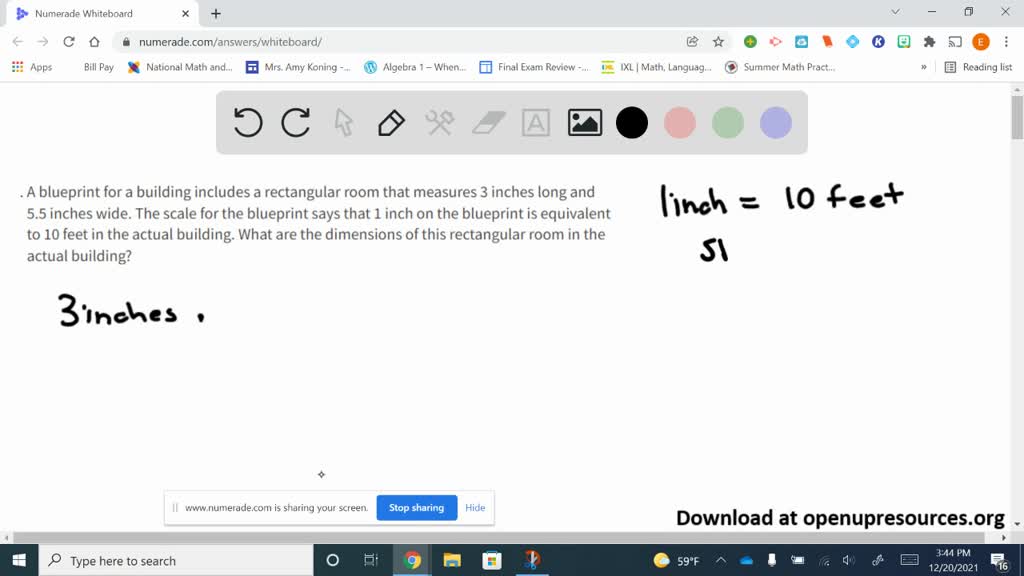The image size is (1024, 576).
Task: Open the crossed tools settings icon
Action: (x=440, y=123)
